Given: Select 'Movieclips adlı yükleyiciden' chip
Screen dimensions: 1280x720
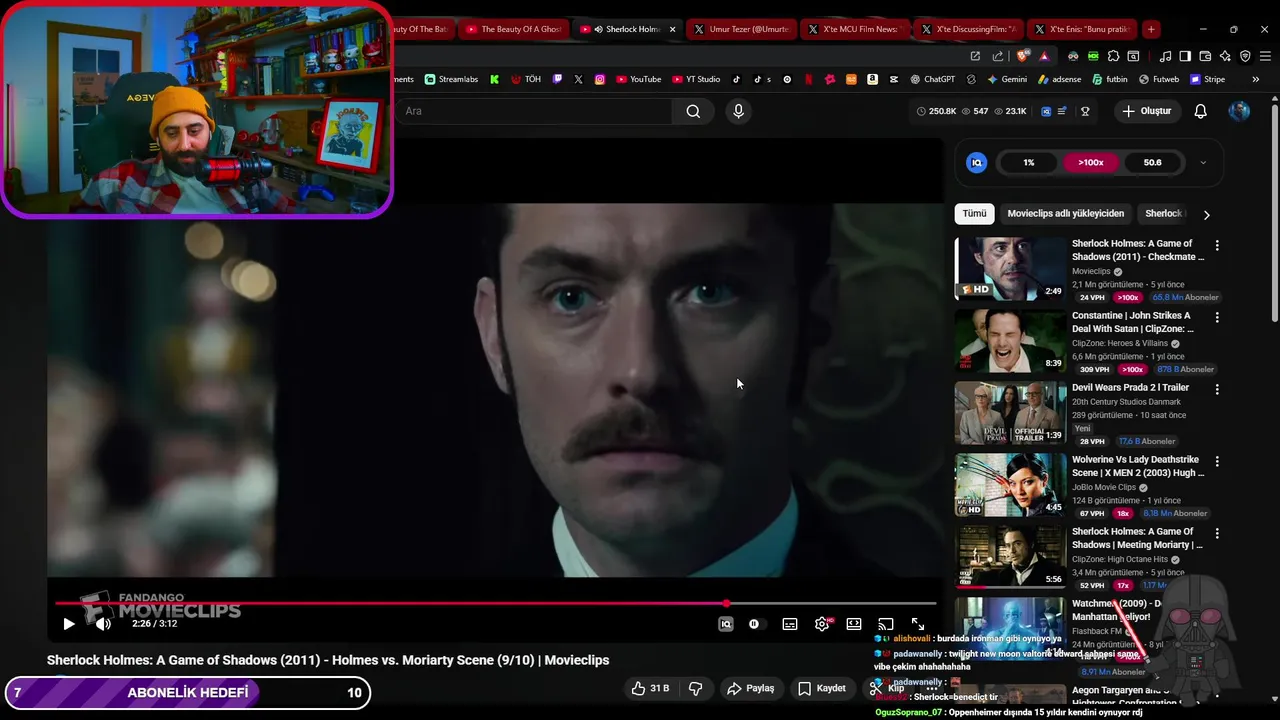Looking at the screenshot, I should (1066, 214).
